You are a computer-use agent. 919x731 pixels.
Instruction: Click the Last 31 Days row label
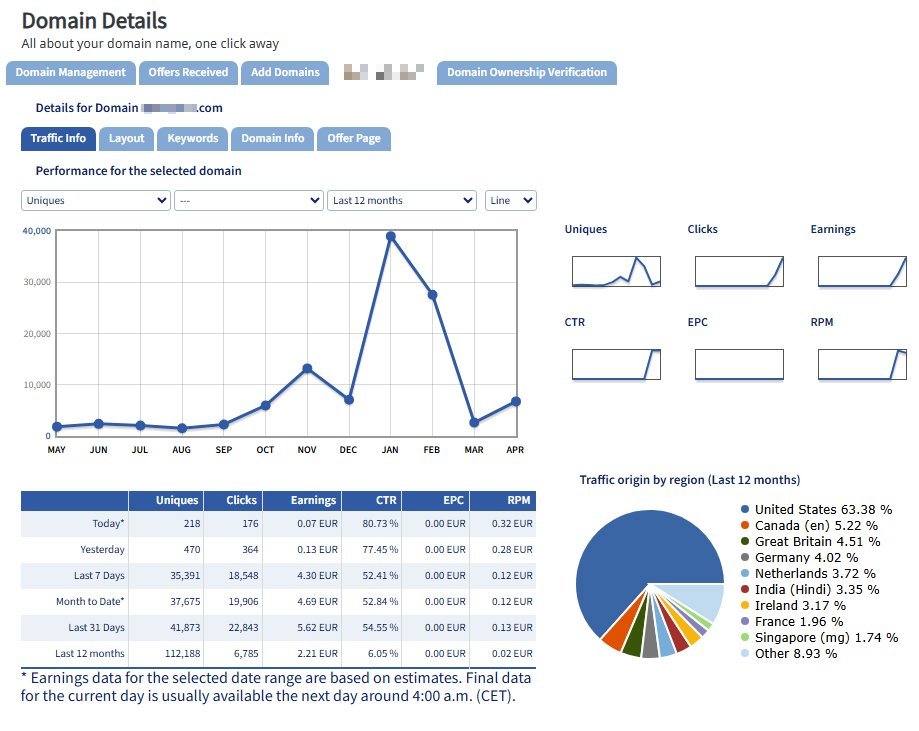(x=97, y=628)
